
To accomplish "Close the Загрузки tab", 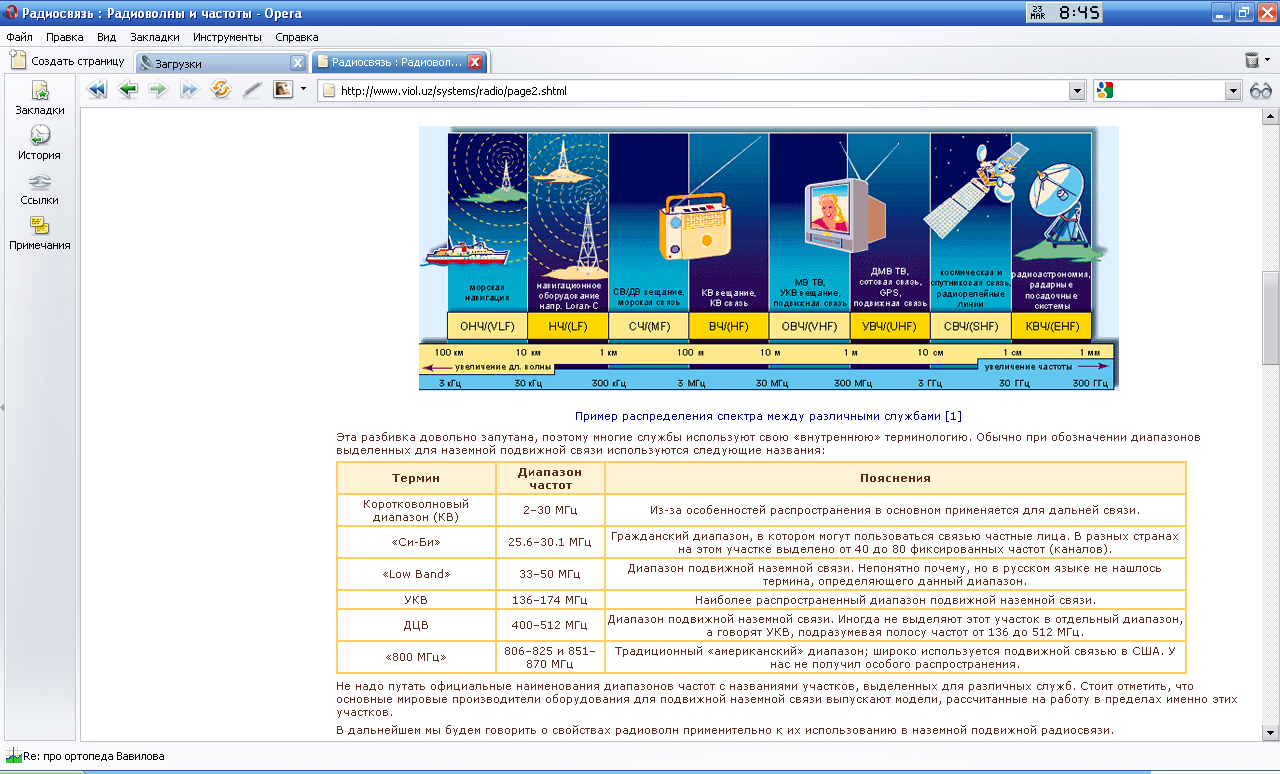I will point(298,63).
